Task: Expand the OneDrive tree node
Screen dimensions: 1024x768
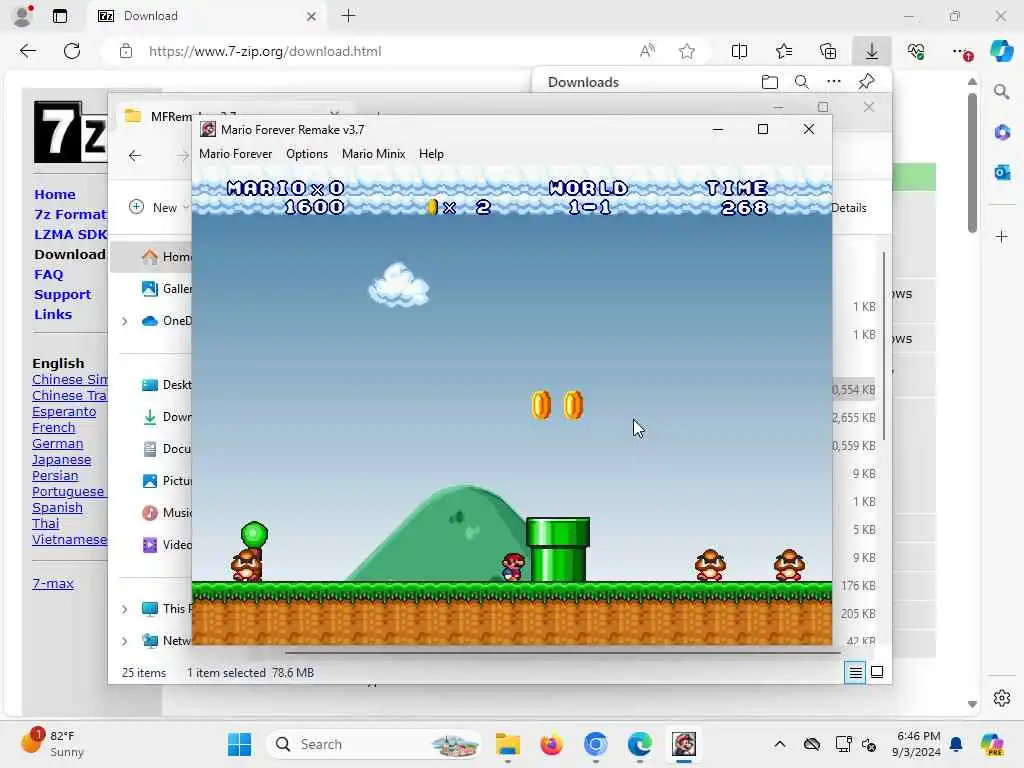Action: coord(125,321)
